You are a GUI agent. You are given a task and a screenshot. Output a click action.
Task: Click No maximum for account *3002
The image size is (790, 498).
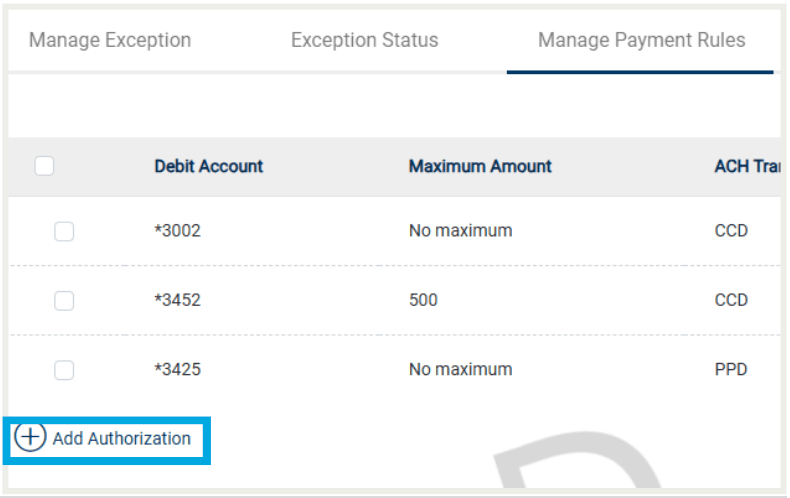pyautogui.click(x=460, y=231)
